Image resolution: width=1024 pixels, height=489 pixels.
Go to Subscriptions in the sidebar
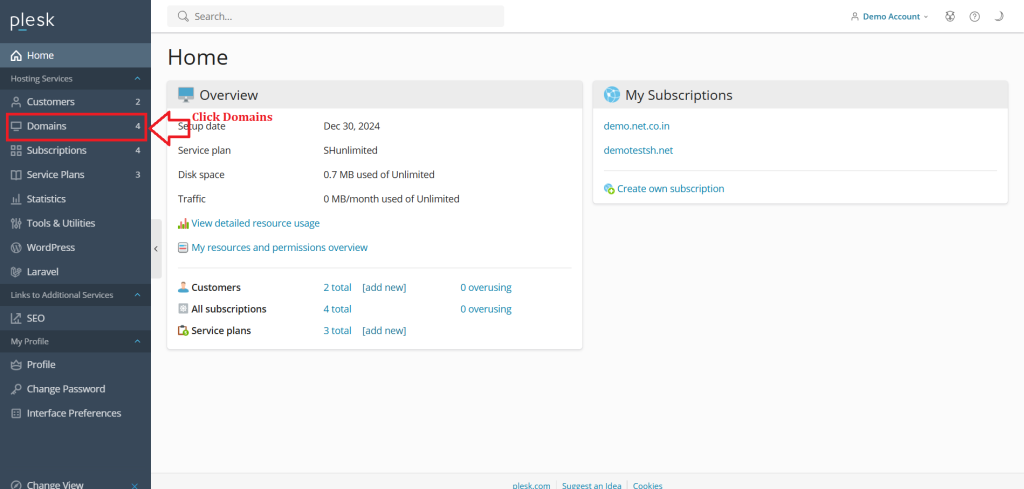75,150
